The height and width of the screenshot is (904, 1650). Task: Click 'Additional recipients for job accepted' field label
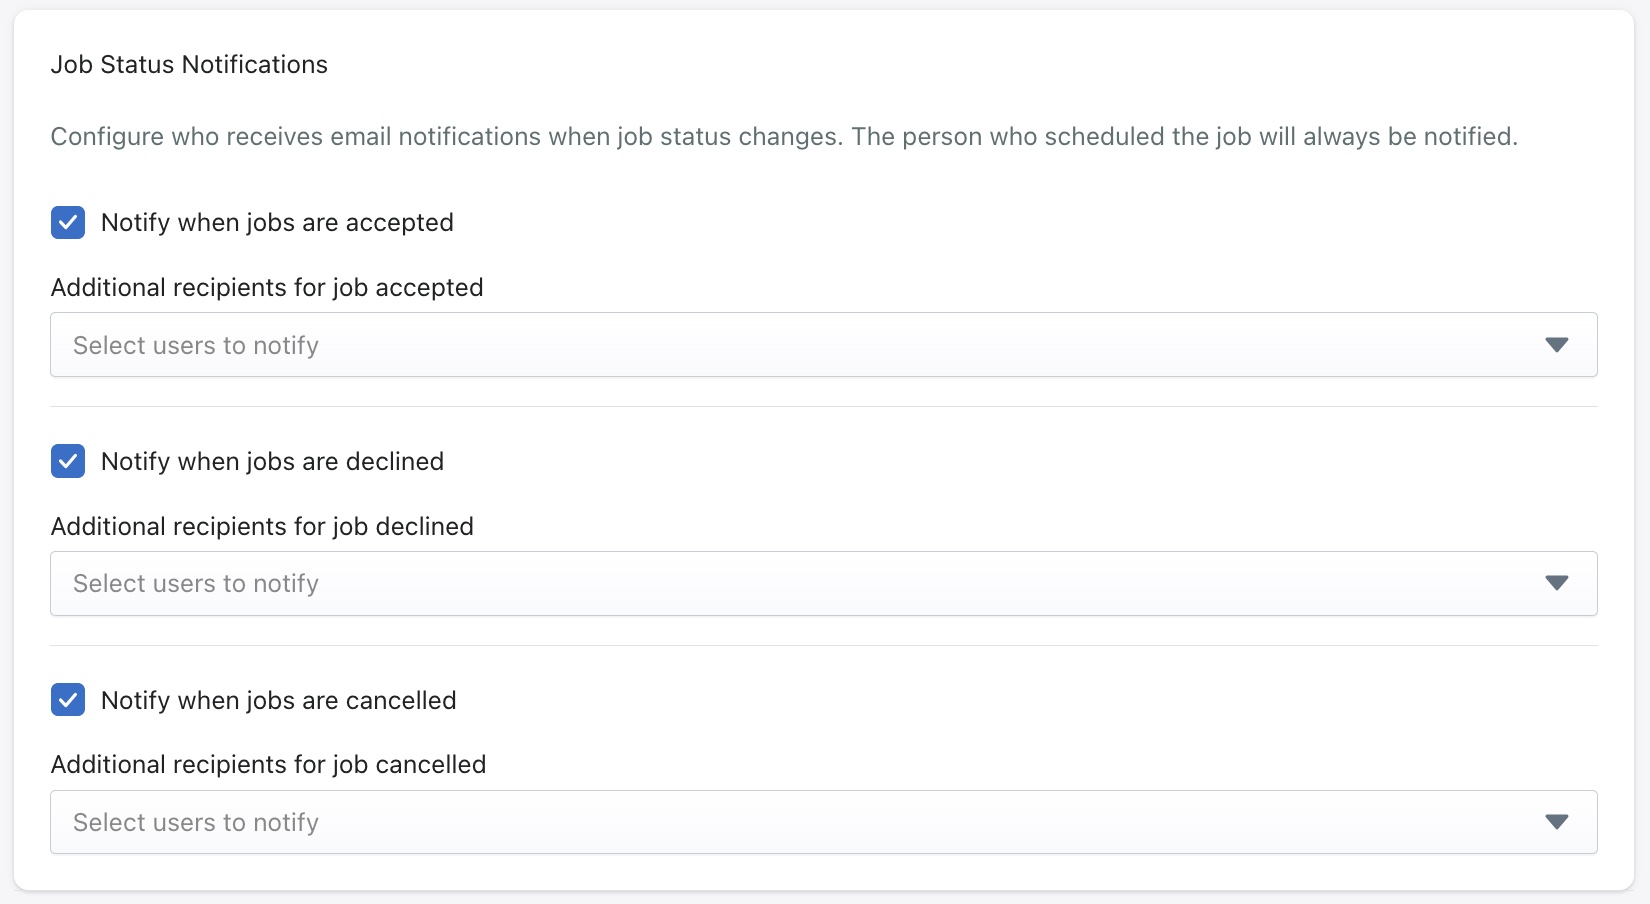pos(267,287)
